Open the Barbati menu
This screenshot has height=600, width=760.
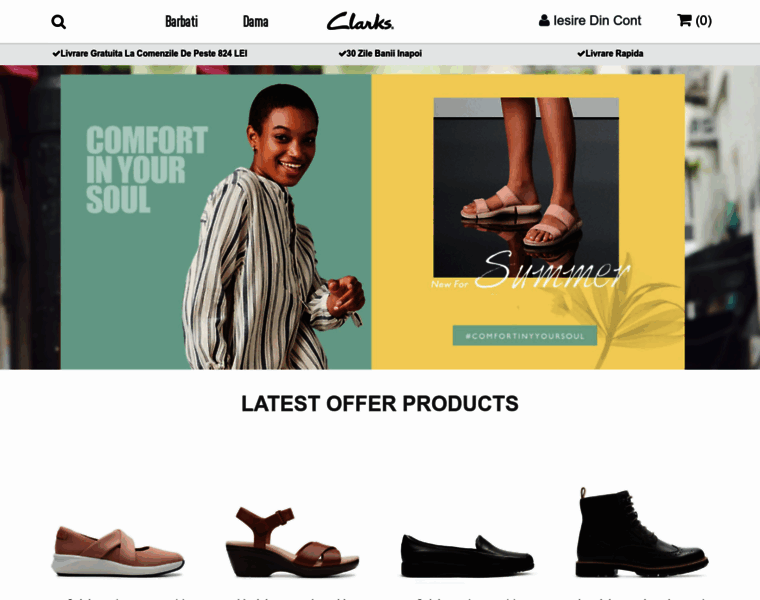181,21
